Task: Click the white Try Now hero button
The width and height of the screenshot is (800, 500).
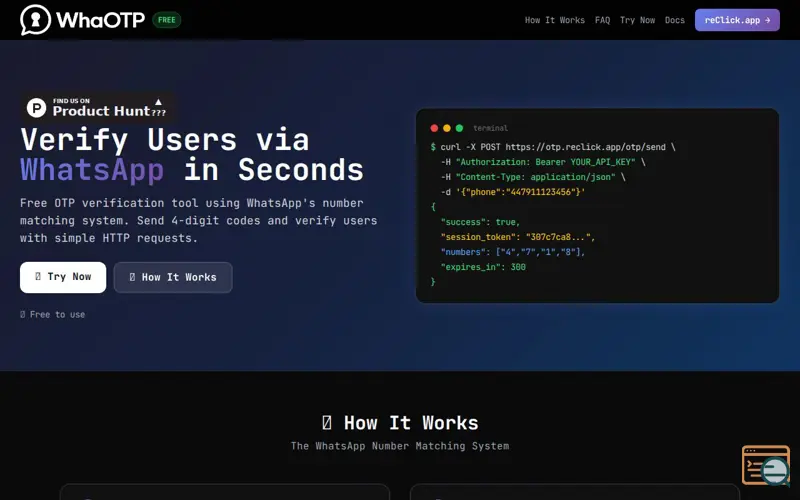Action: [x=63, y=277]
